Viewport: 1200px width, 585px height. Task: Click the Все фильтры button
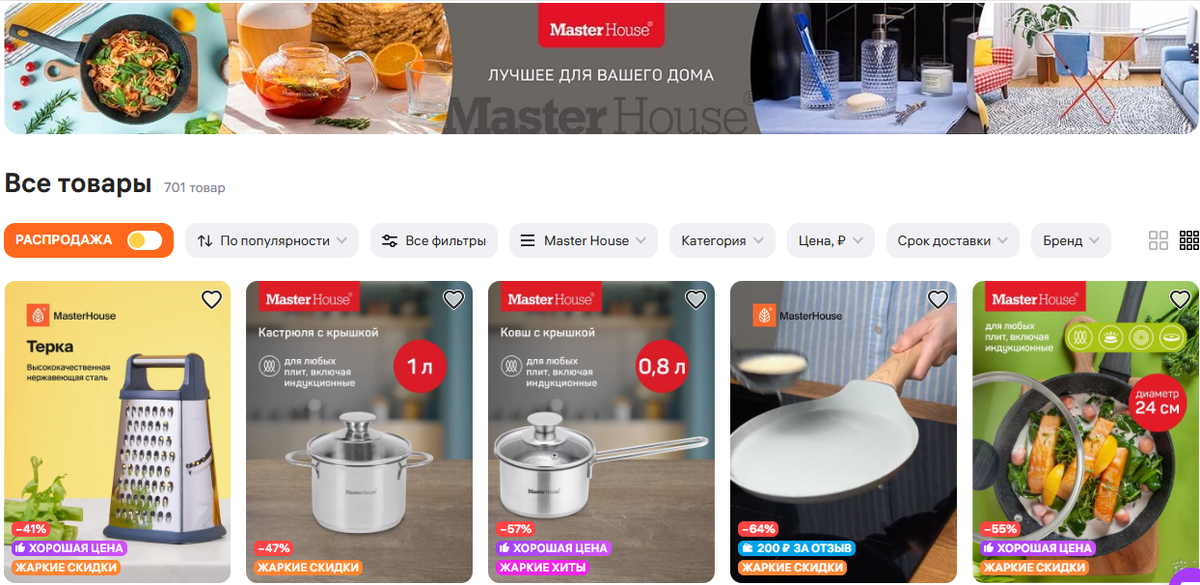434,240
